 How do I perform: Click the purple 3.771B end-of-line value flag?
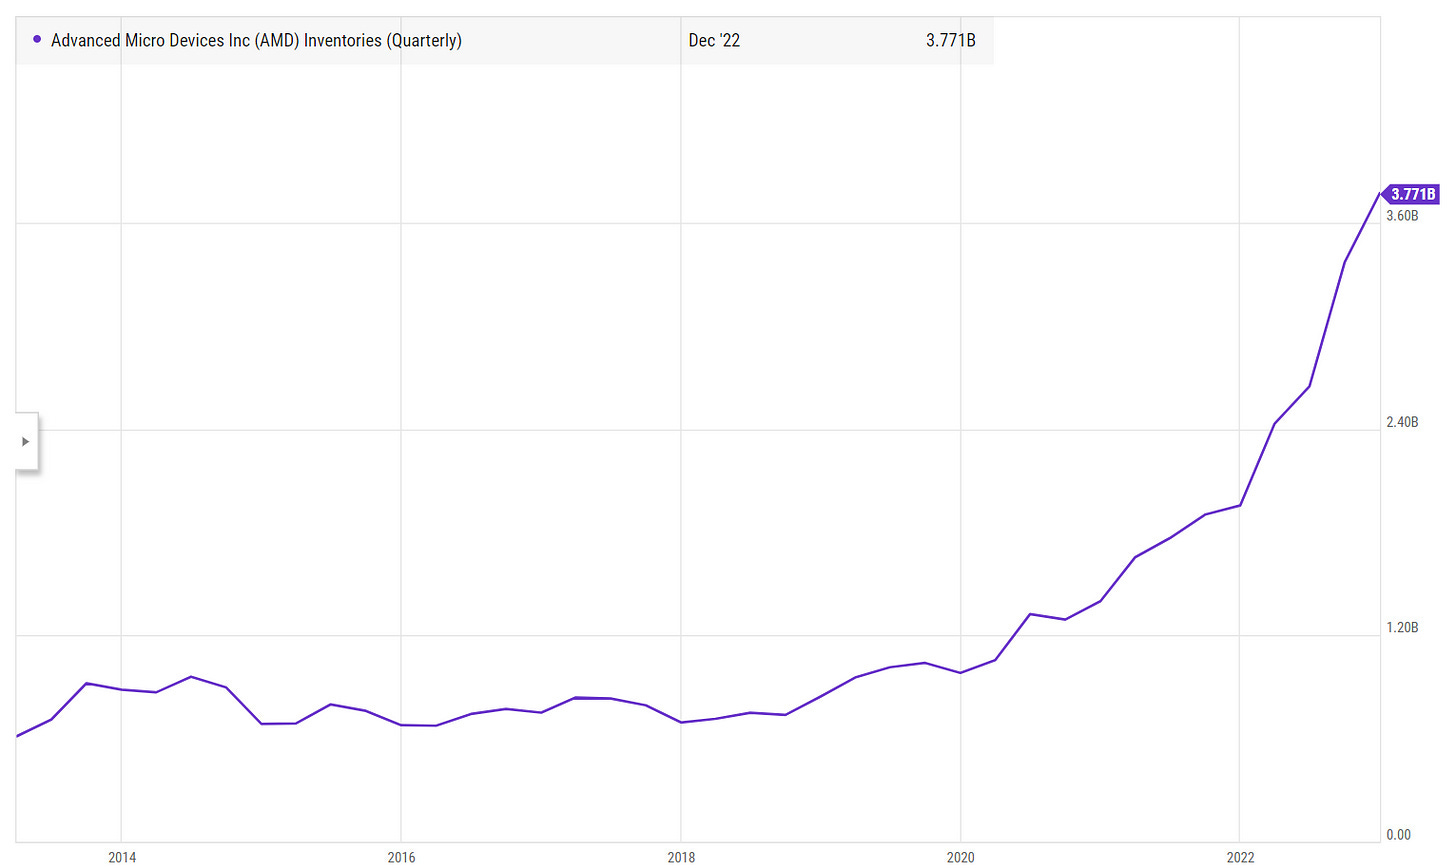1411,194
